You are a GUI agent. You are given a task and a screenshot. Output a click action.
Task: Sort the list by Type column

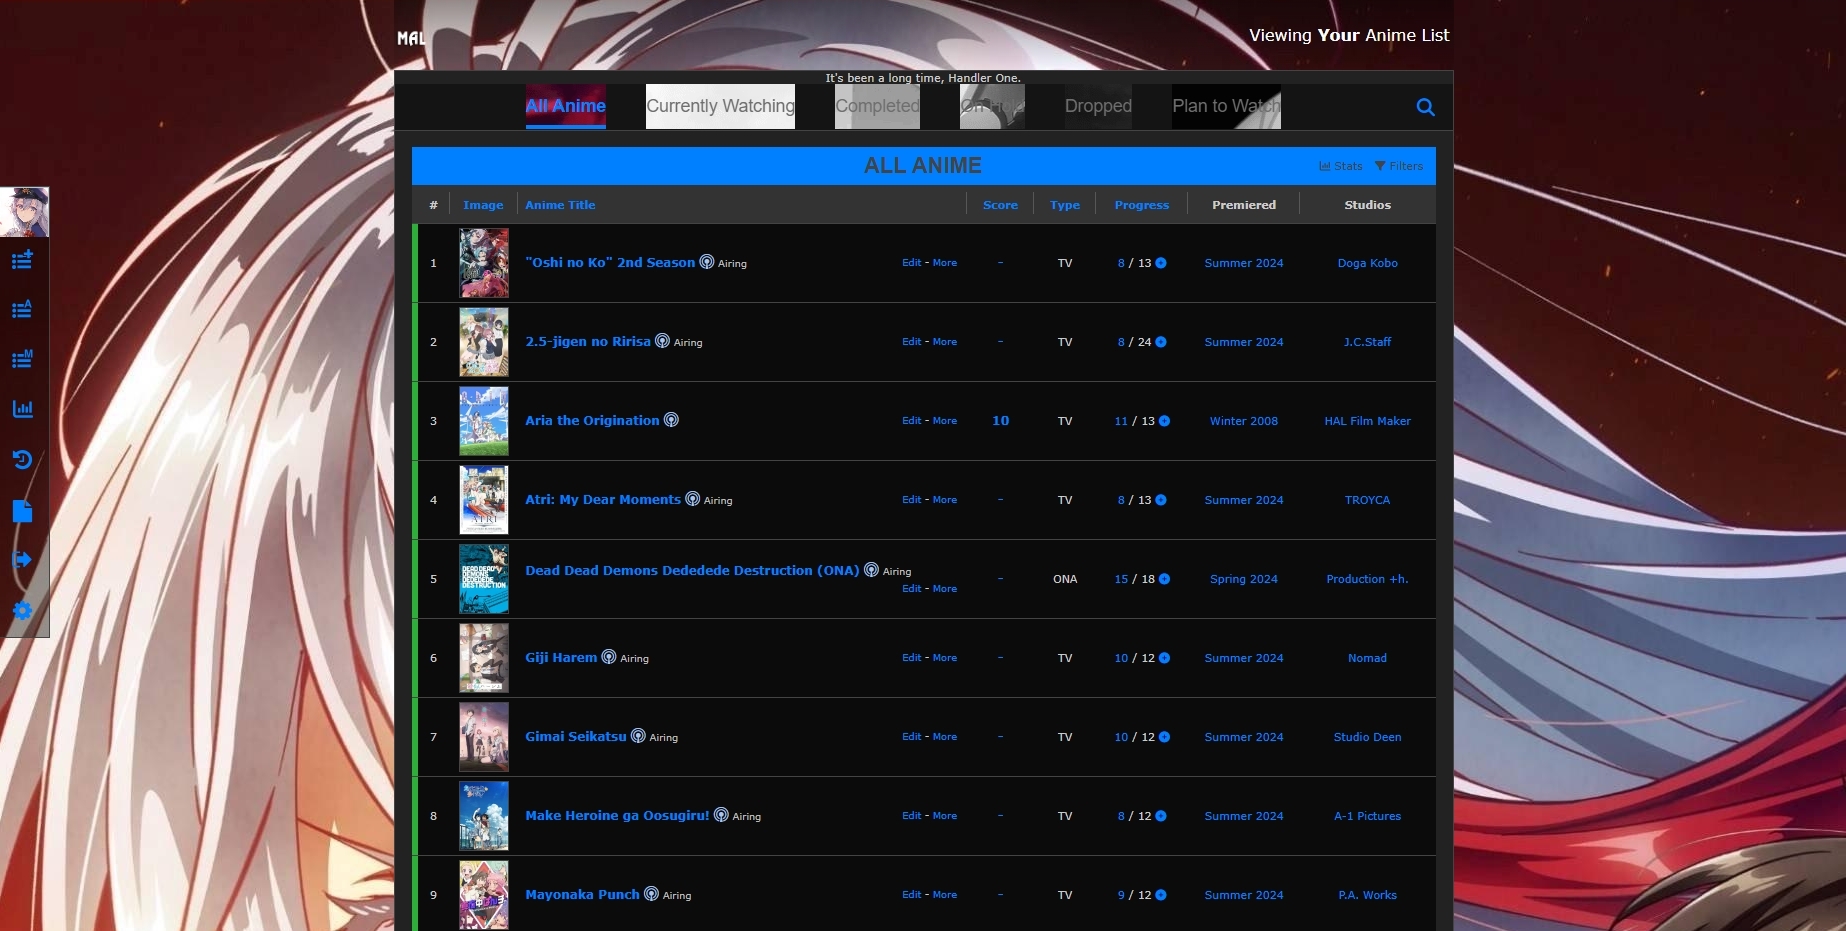[x=1065, y=205]
